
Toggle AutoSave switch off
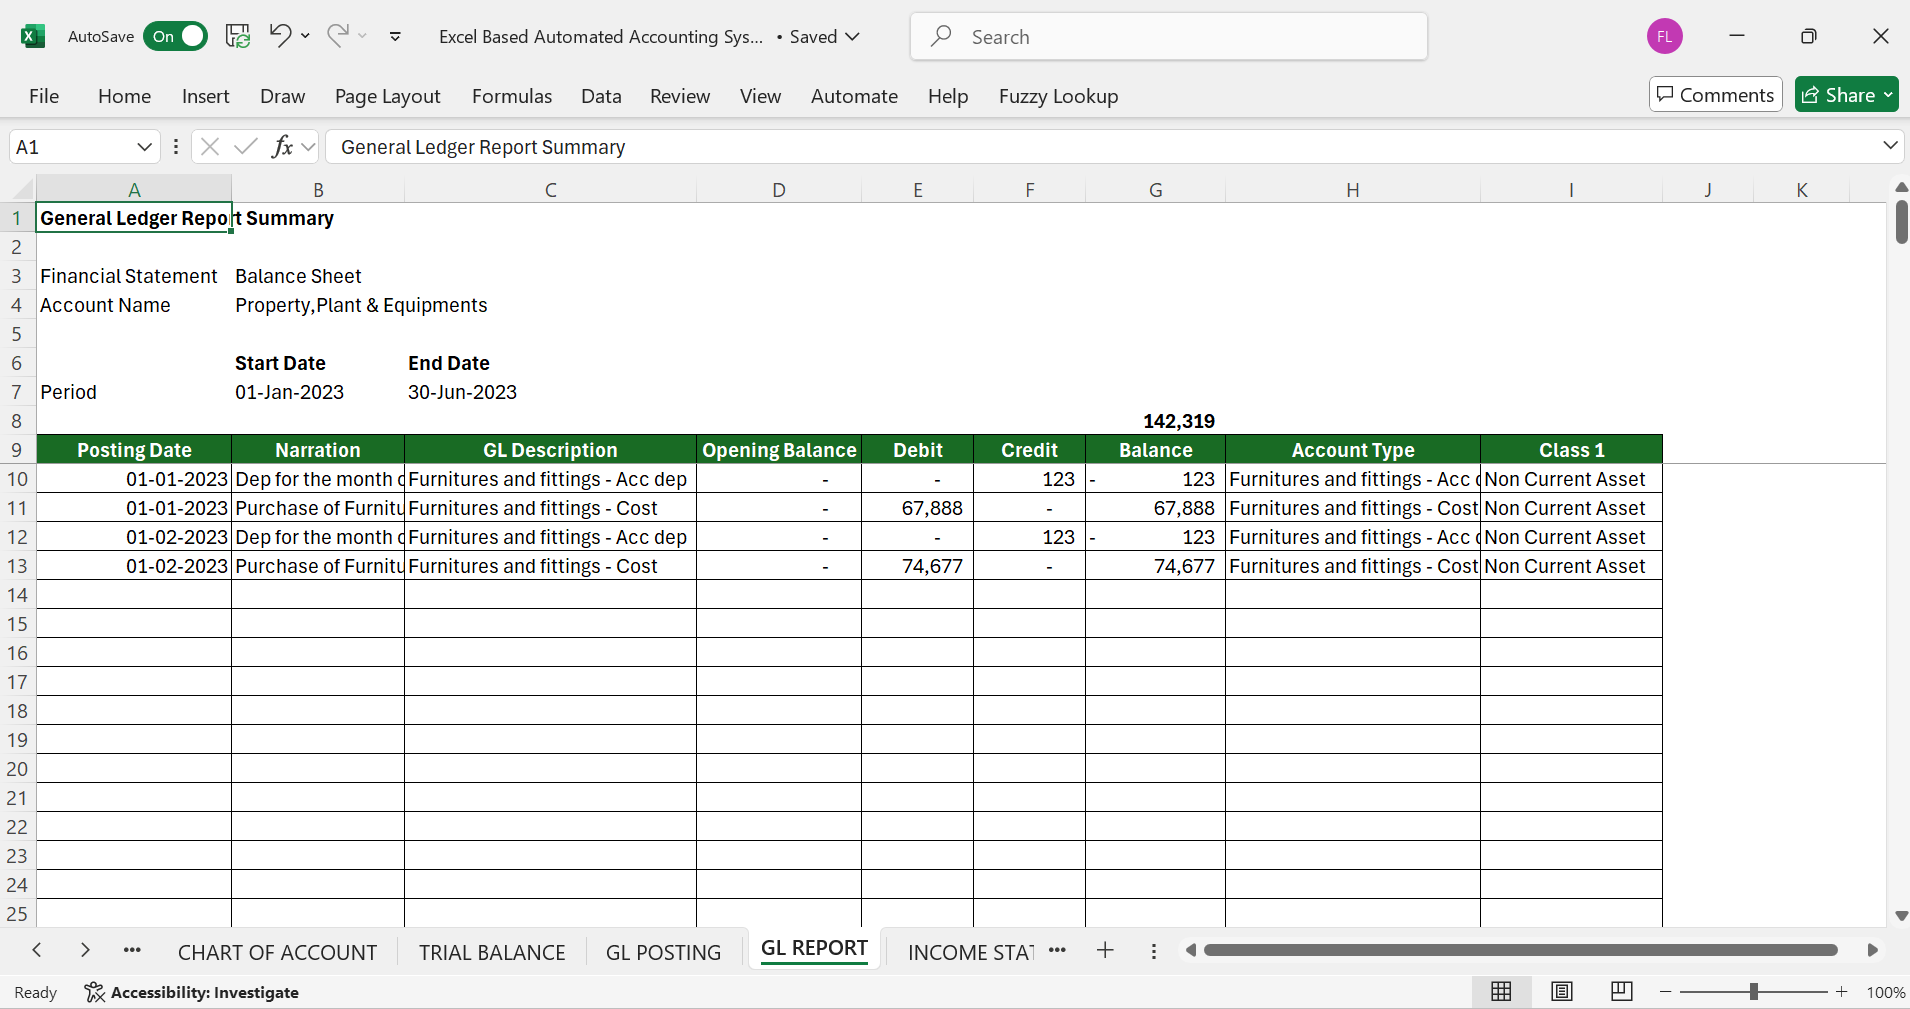point(175,37)
